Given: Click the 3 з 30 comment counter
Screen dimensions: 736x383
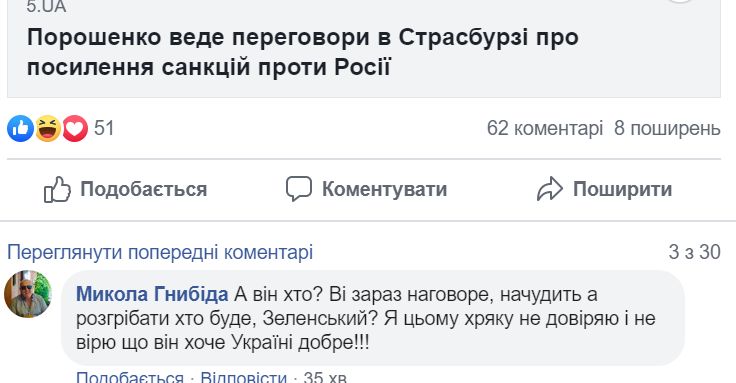Looking at the screenshot, I should (695, 253).
